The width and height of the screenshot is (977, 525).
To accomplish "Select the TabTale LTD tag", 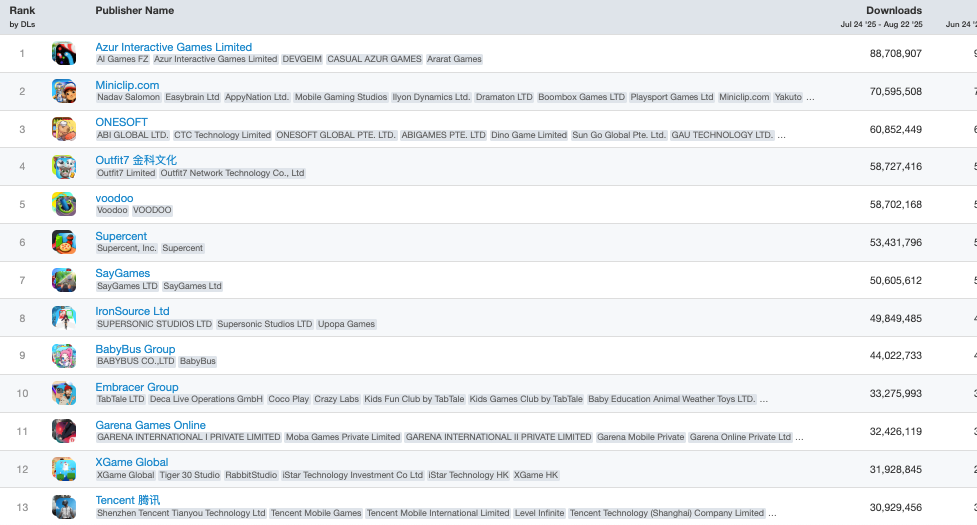I will pos(121,399).
